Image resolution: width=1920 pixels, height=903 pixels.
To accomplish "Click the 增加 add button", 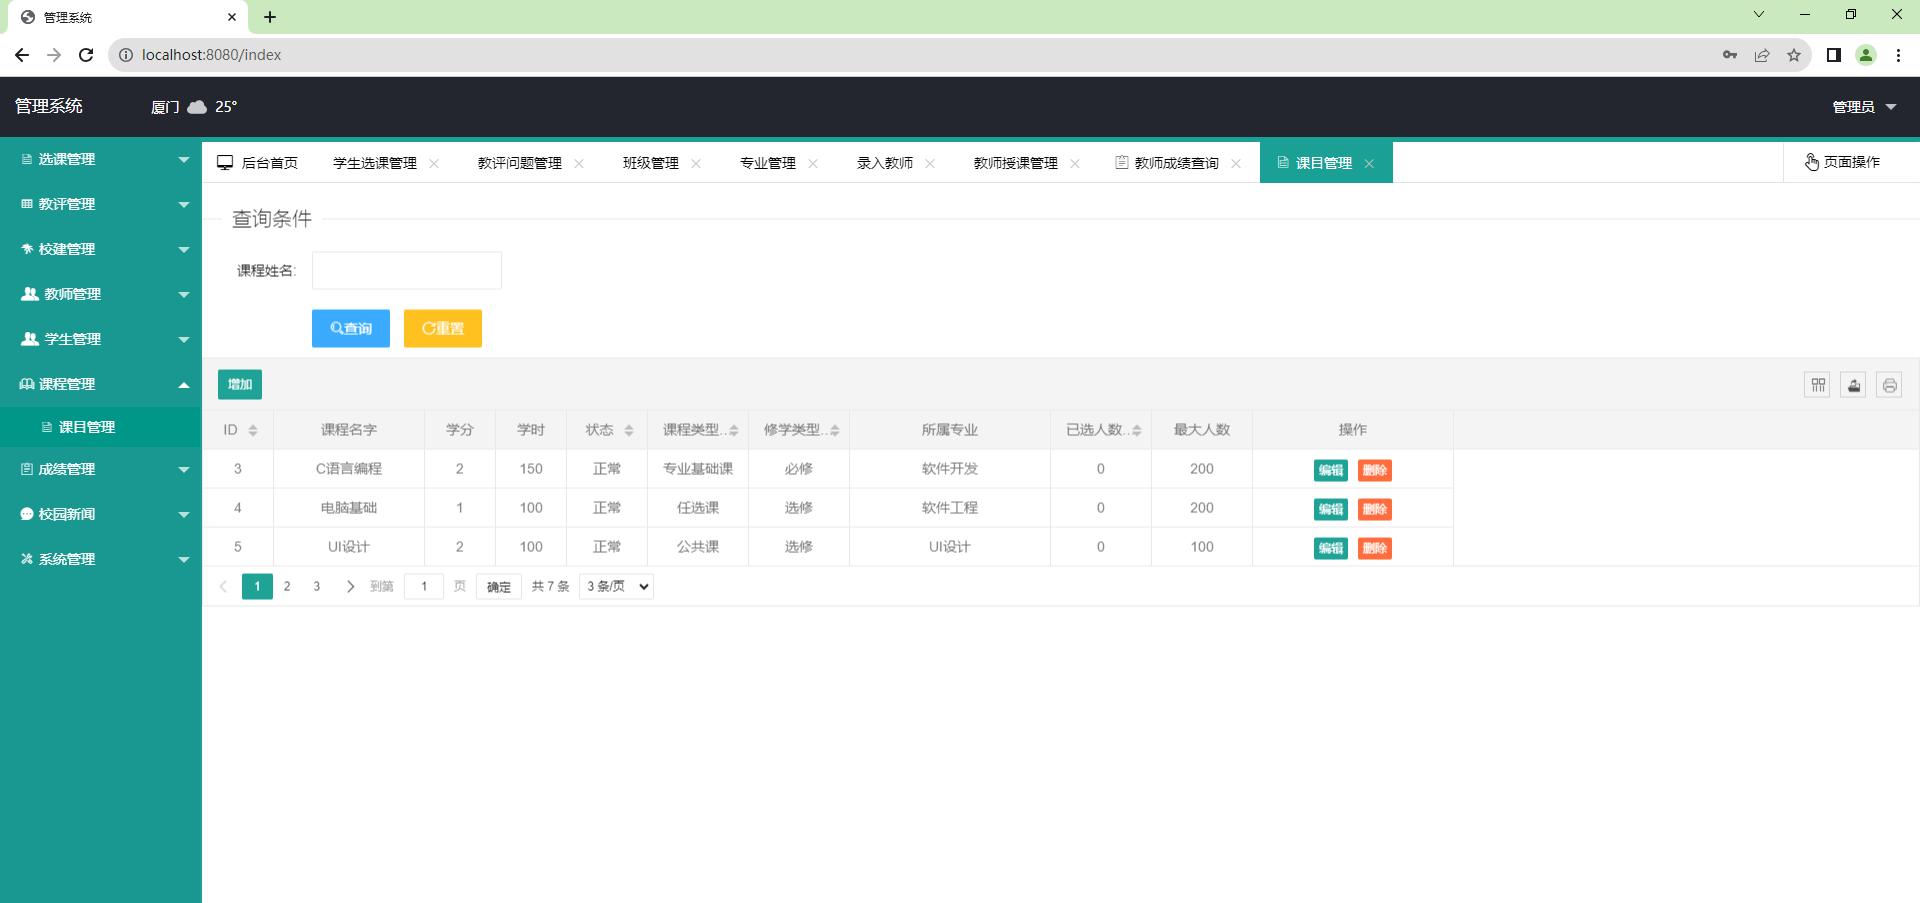I will coord(239,384).
